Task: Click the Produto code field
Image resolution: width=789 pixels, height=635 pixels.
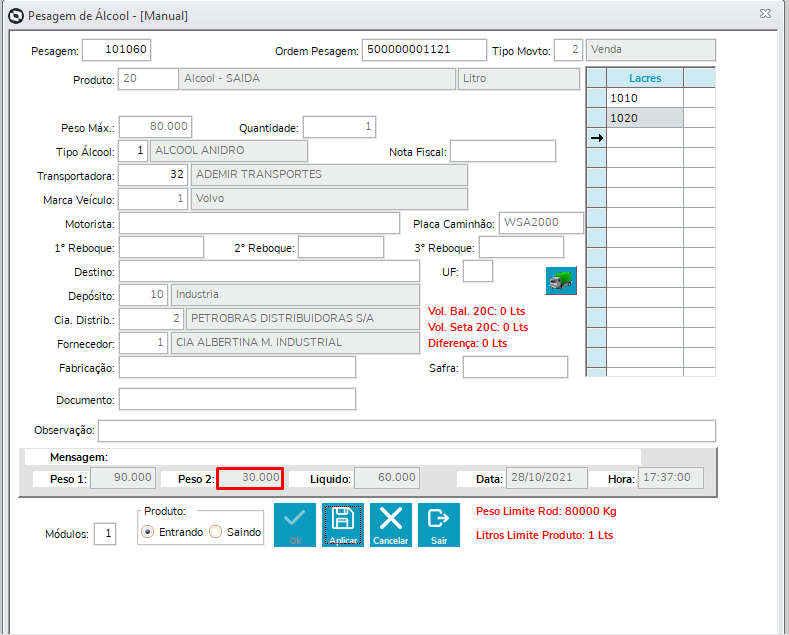Action: 148,79
